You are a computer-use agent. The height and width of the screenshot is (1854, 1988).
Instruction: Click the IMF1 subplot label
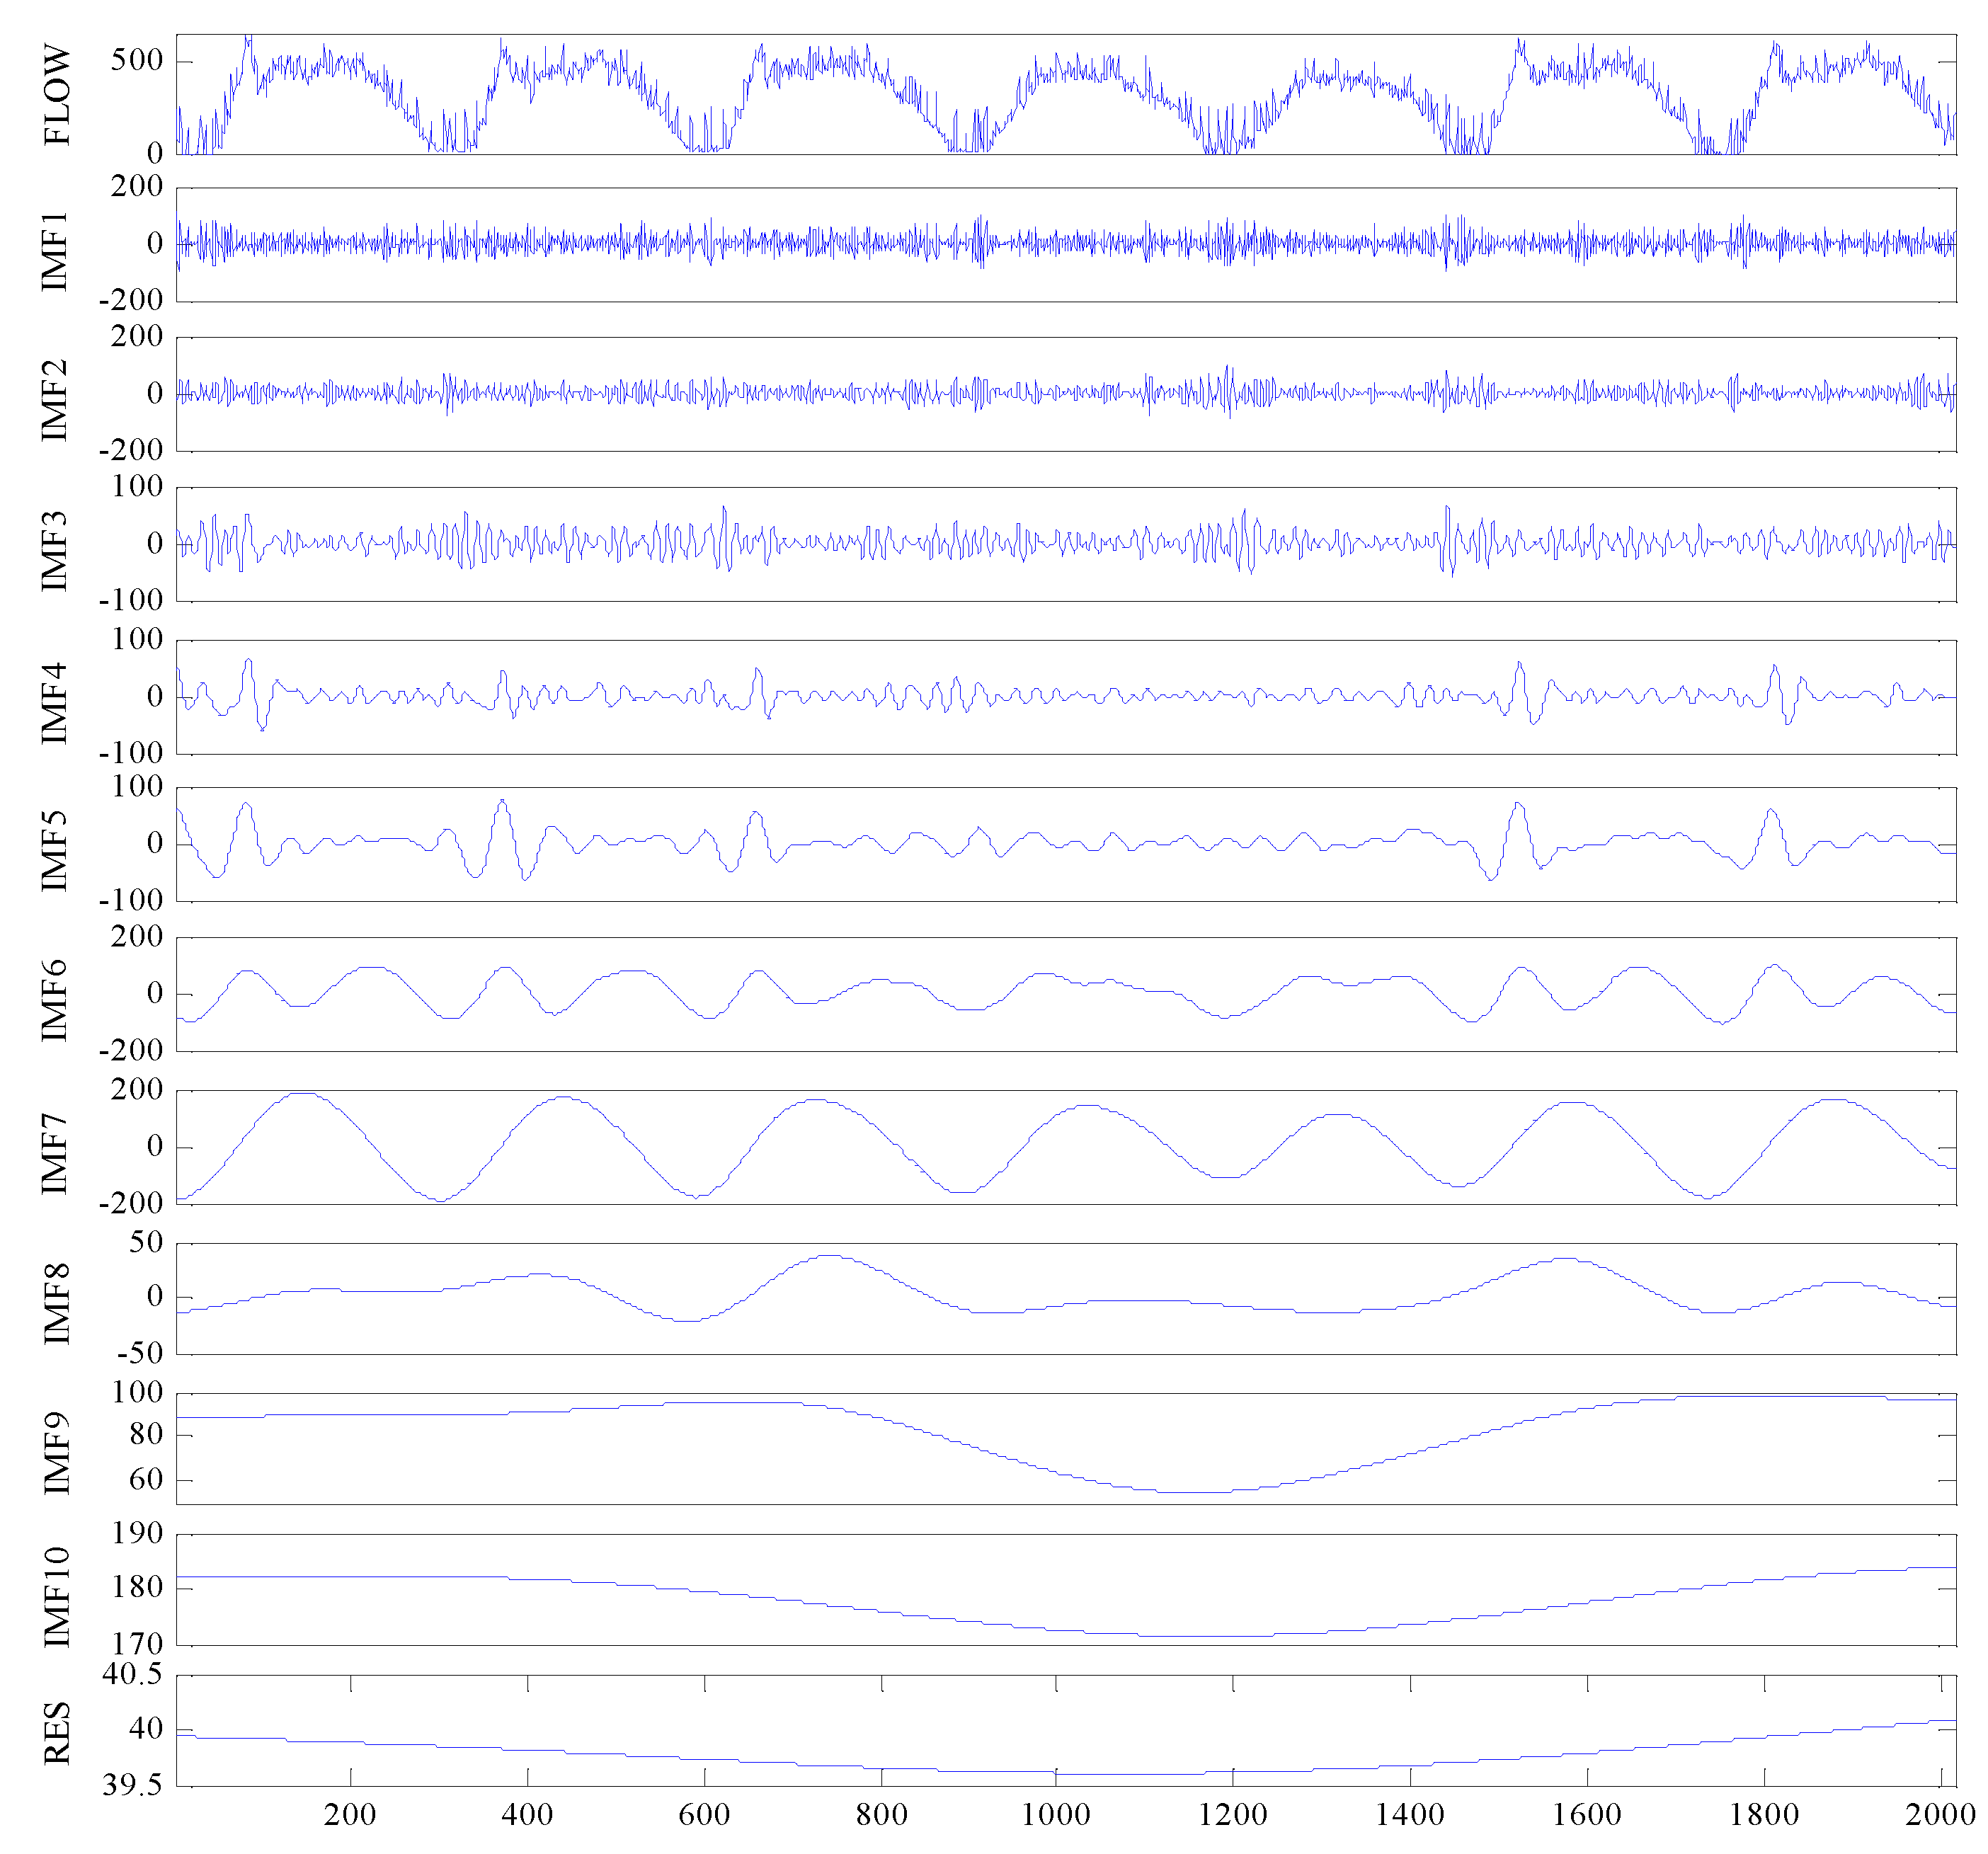point(55,251)
